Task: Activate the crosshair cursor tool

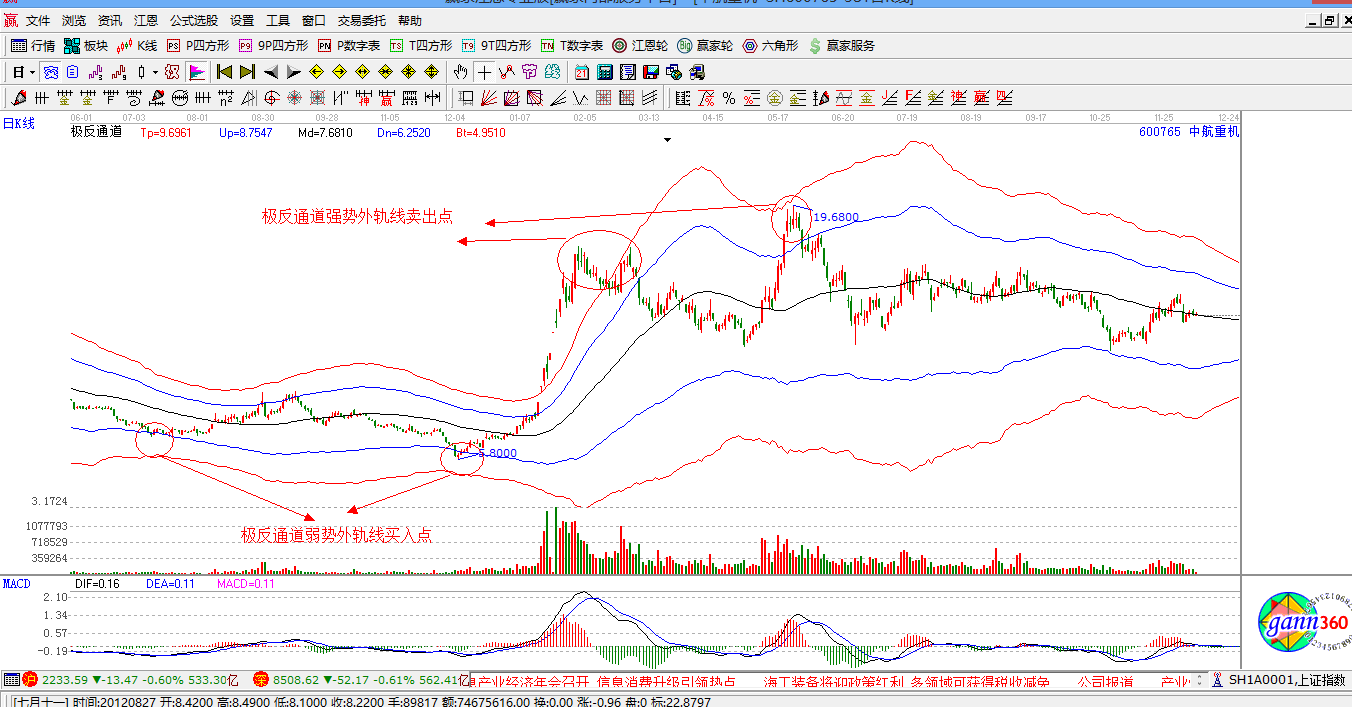Action: 484,72
